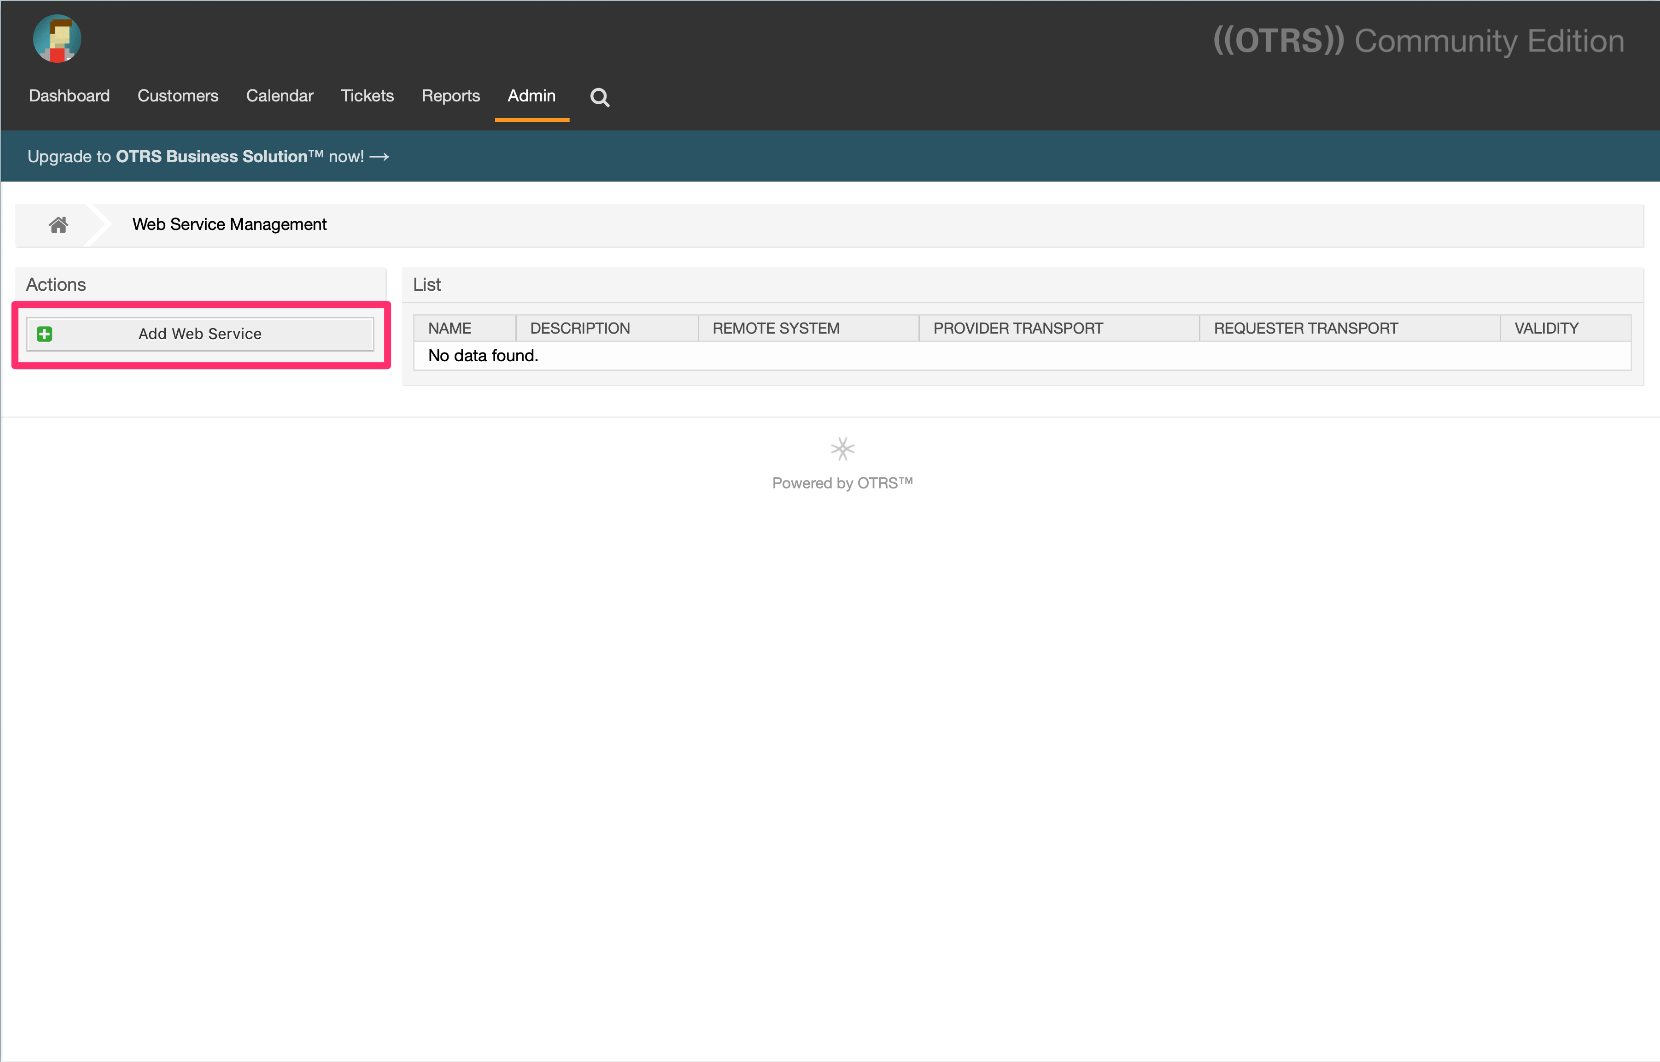
Task: Open the Tickets menu
Action: pyautogui.click(x=367, y=96)
